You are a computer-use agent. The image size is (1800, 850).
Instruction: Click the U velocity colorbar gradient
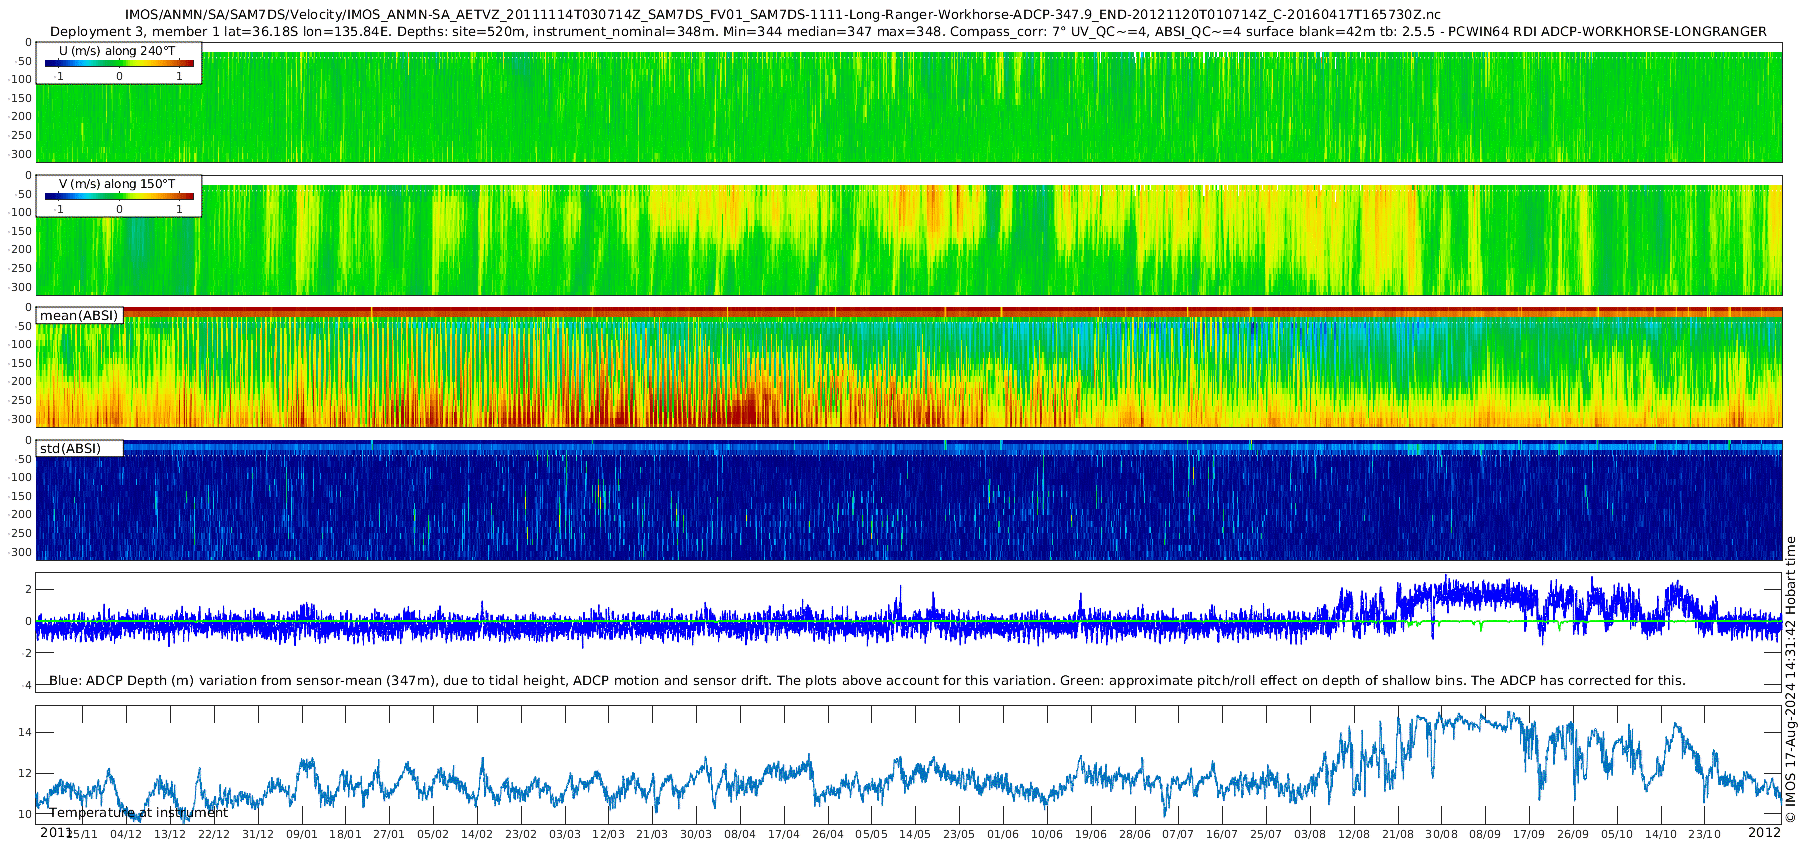point(119,63)
